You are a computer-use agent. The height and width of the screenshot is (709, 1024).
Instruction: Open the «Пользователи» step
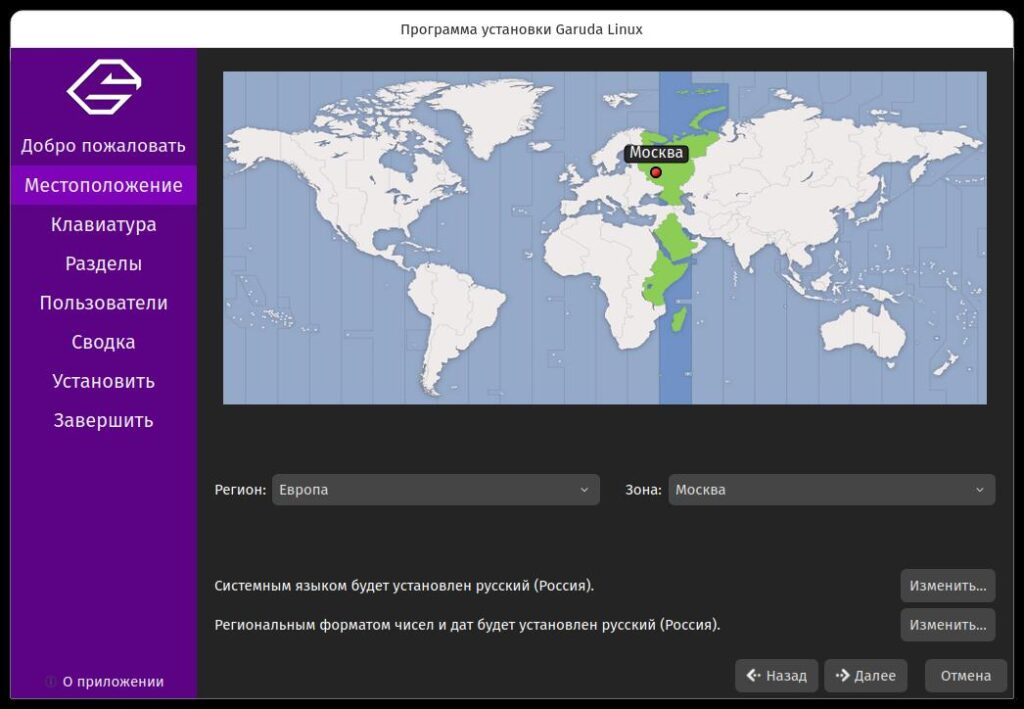[103, 302]
